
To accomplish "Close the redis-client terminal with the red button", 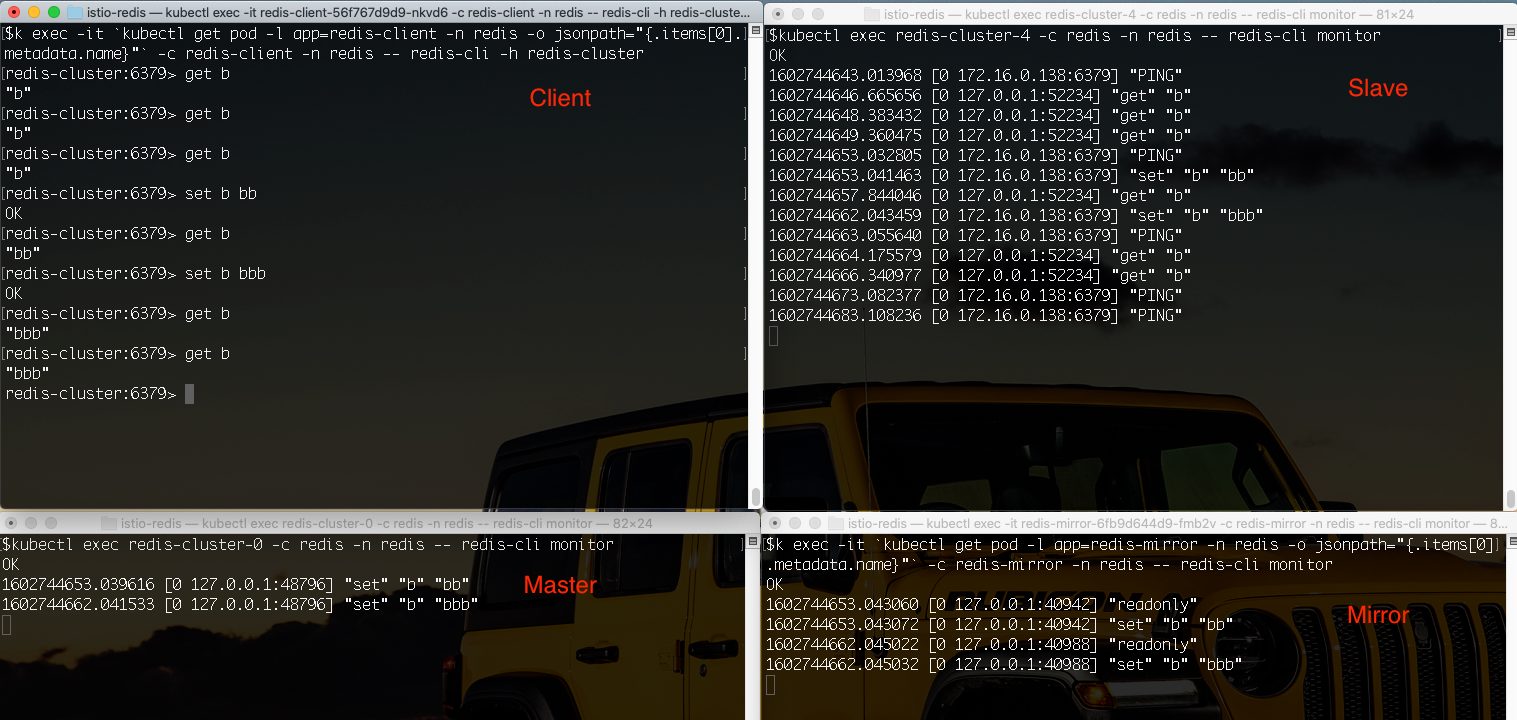I will point(13,12).
